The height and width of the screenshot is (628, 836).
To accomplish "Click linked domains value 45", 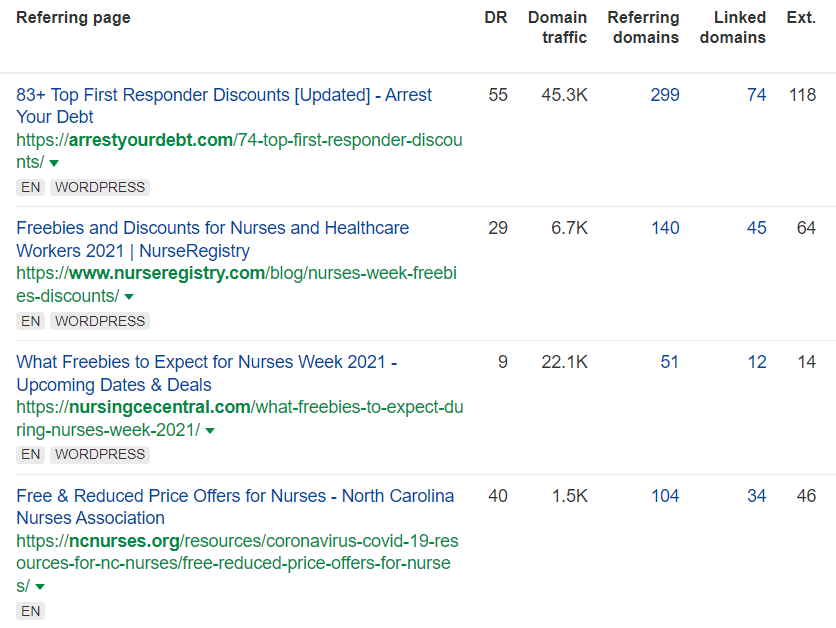I will pyautogui.click(x=756, y=228).
